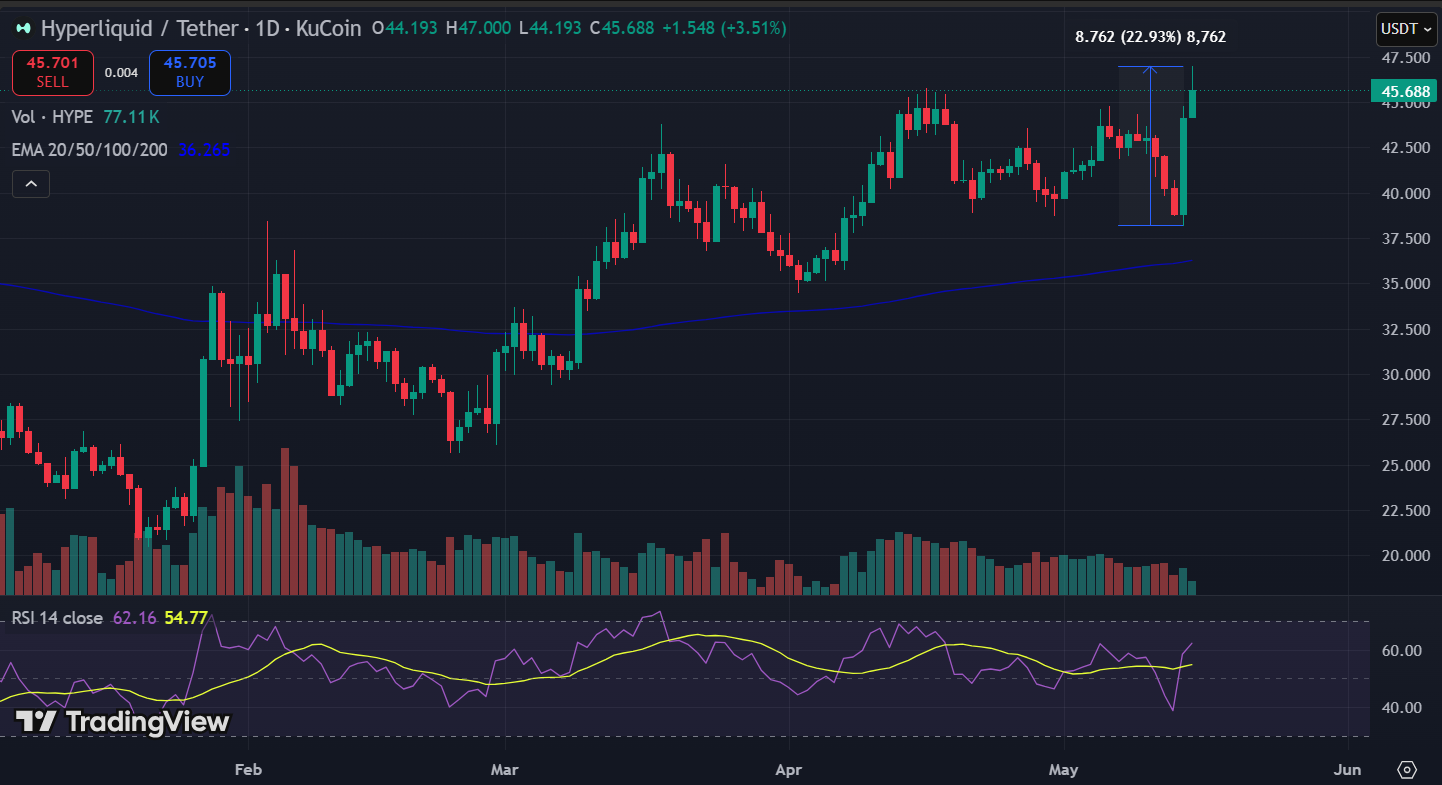Viewport: 1442px width, 785px height.
Task: Open chart settings gear icon
Action: pos(1407,770)
